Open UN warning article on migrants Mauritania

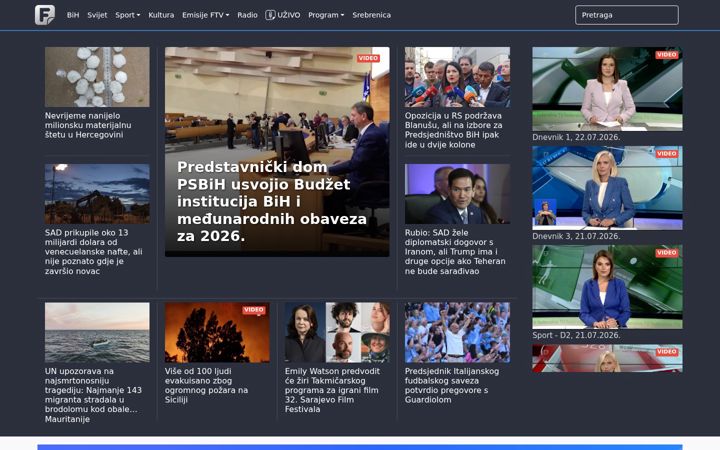click(93, 395)
